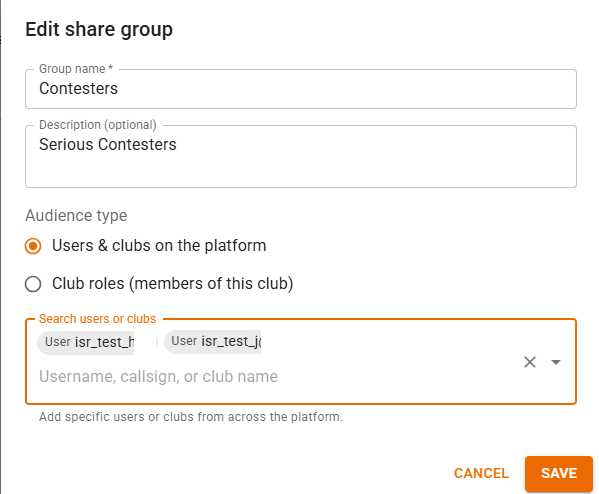The width and height of the screenshot is (599, 494).
Task: Choose the 'Users & clubs on the platform' label
Action: tap(159, 246)
